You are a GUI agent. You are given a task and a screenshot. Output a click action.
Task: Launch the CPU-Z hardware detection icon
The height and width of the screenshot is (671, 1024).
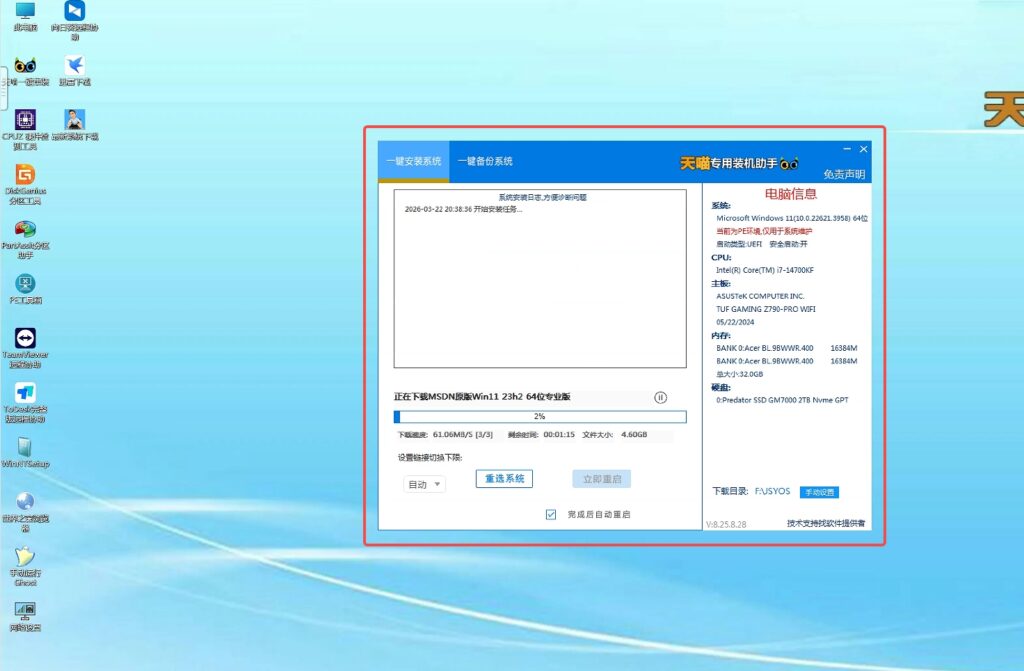point(25,121)
